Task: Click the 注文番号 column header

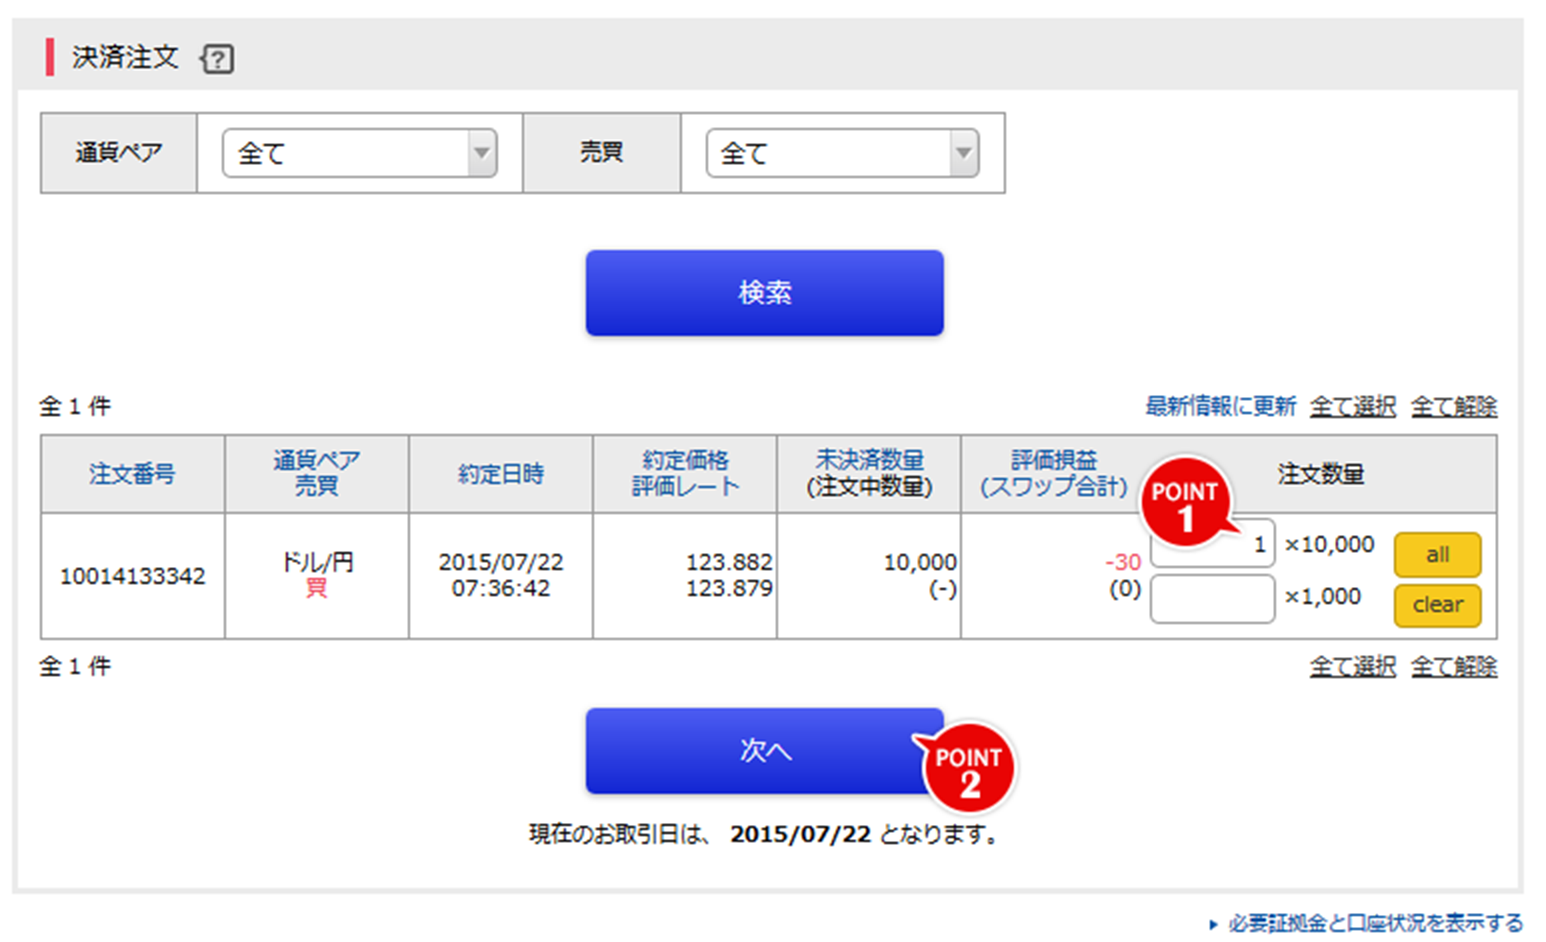Action: coord(131,474)
